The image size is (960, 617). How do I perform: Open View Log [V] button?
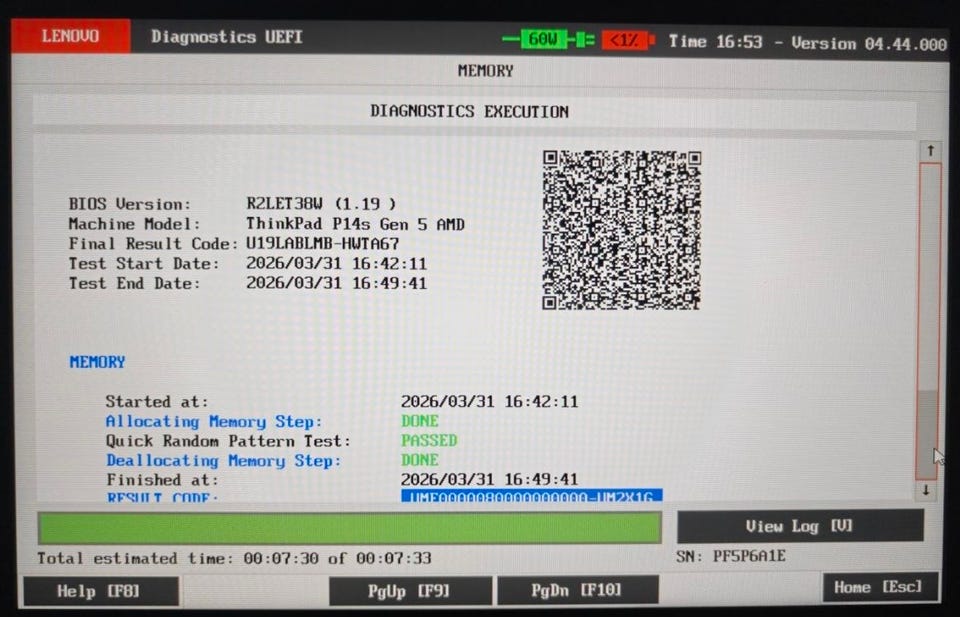pyautogui.click(x=800, y=526)
